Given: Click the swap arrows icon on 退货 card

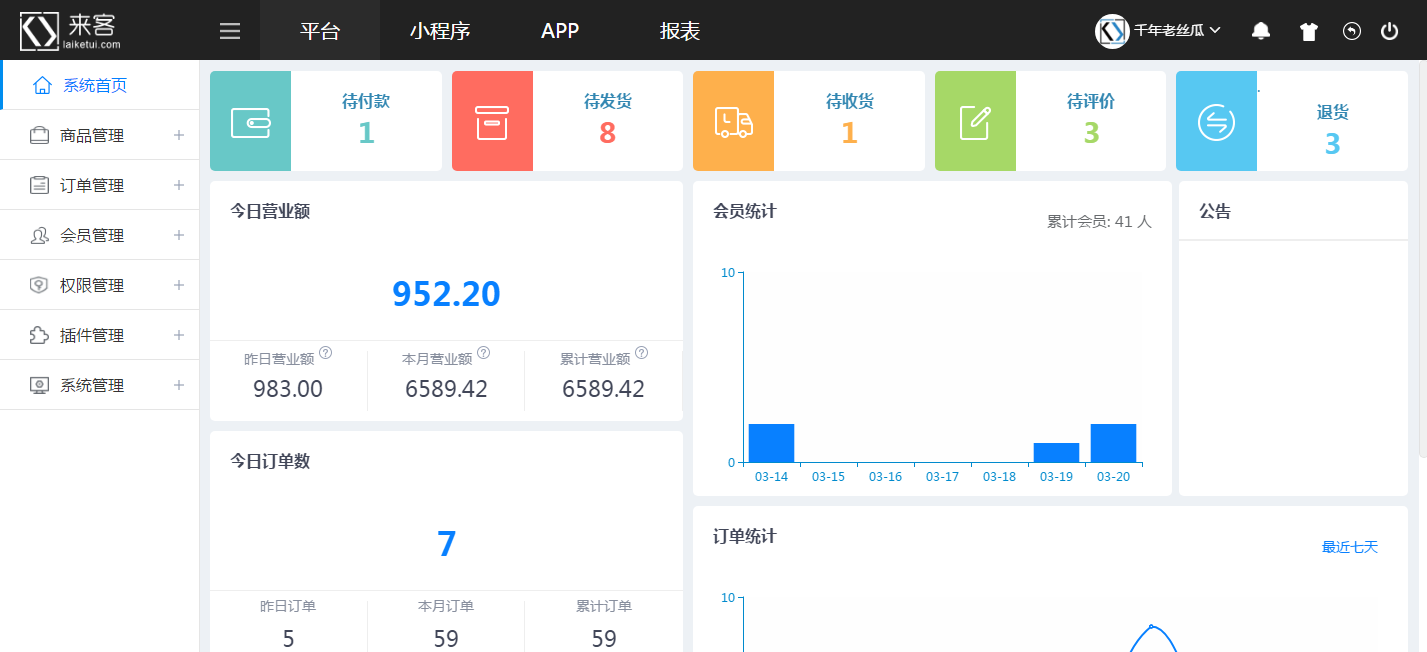Looking at the screenshot, I should (1216, 122).
